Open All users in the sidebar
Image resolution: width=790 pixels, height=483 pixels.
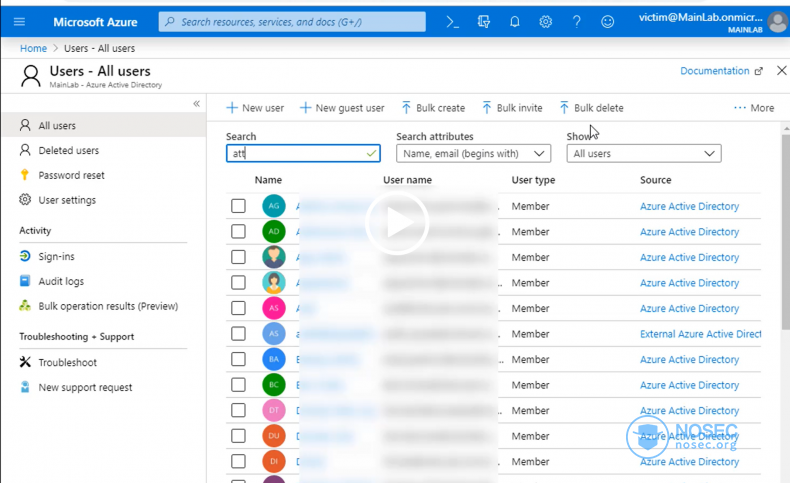[x=104, y=125]
